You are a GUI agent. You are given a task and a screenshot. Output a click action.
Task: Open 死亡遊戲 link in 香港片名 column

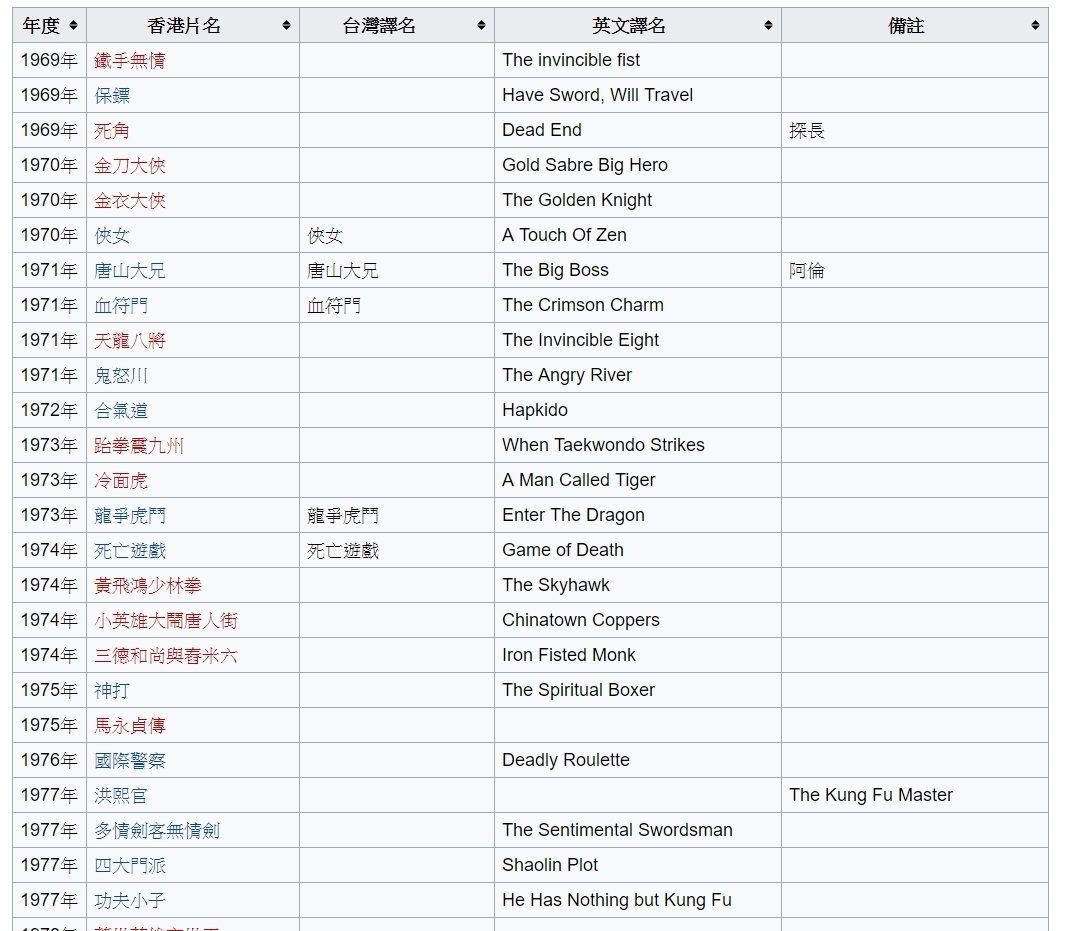(130, 551)
